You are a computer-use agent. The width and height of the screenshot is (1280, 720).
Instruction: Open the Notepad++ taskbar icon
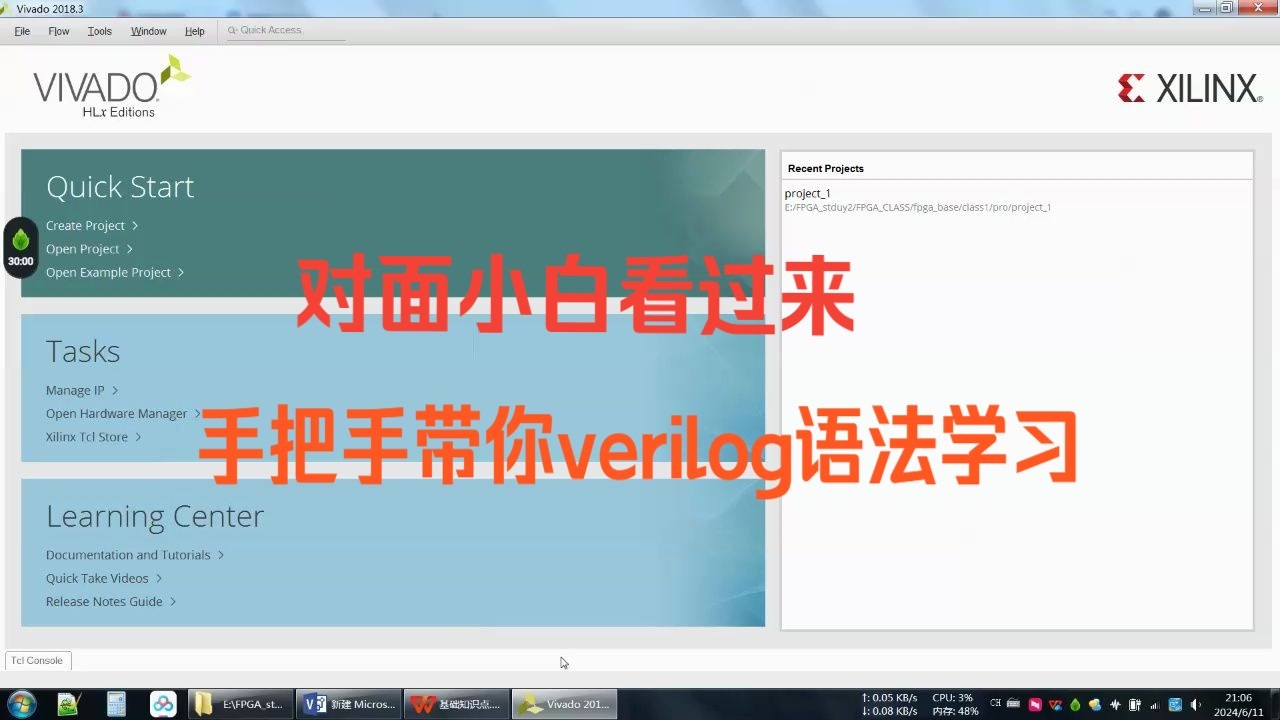click(68, 704)
